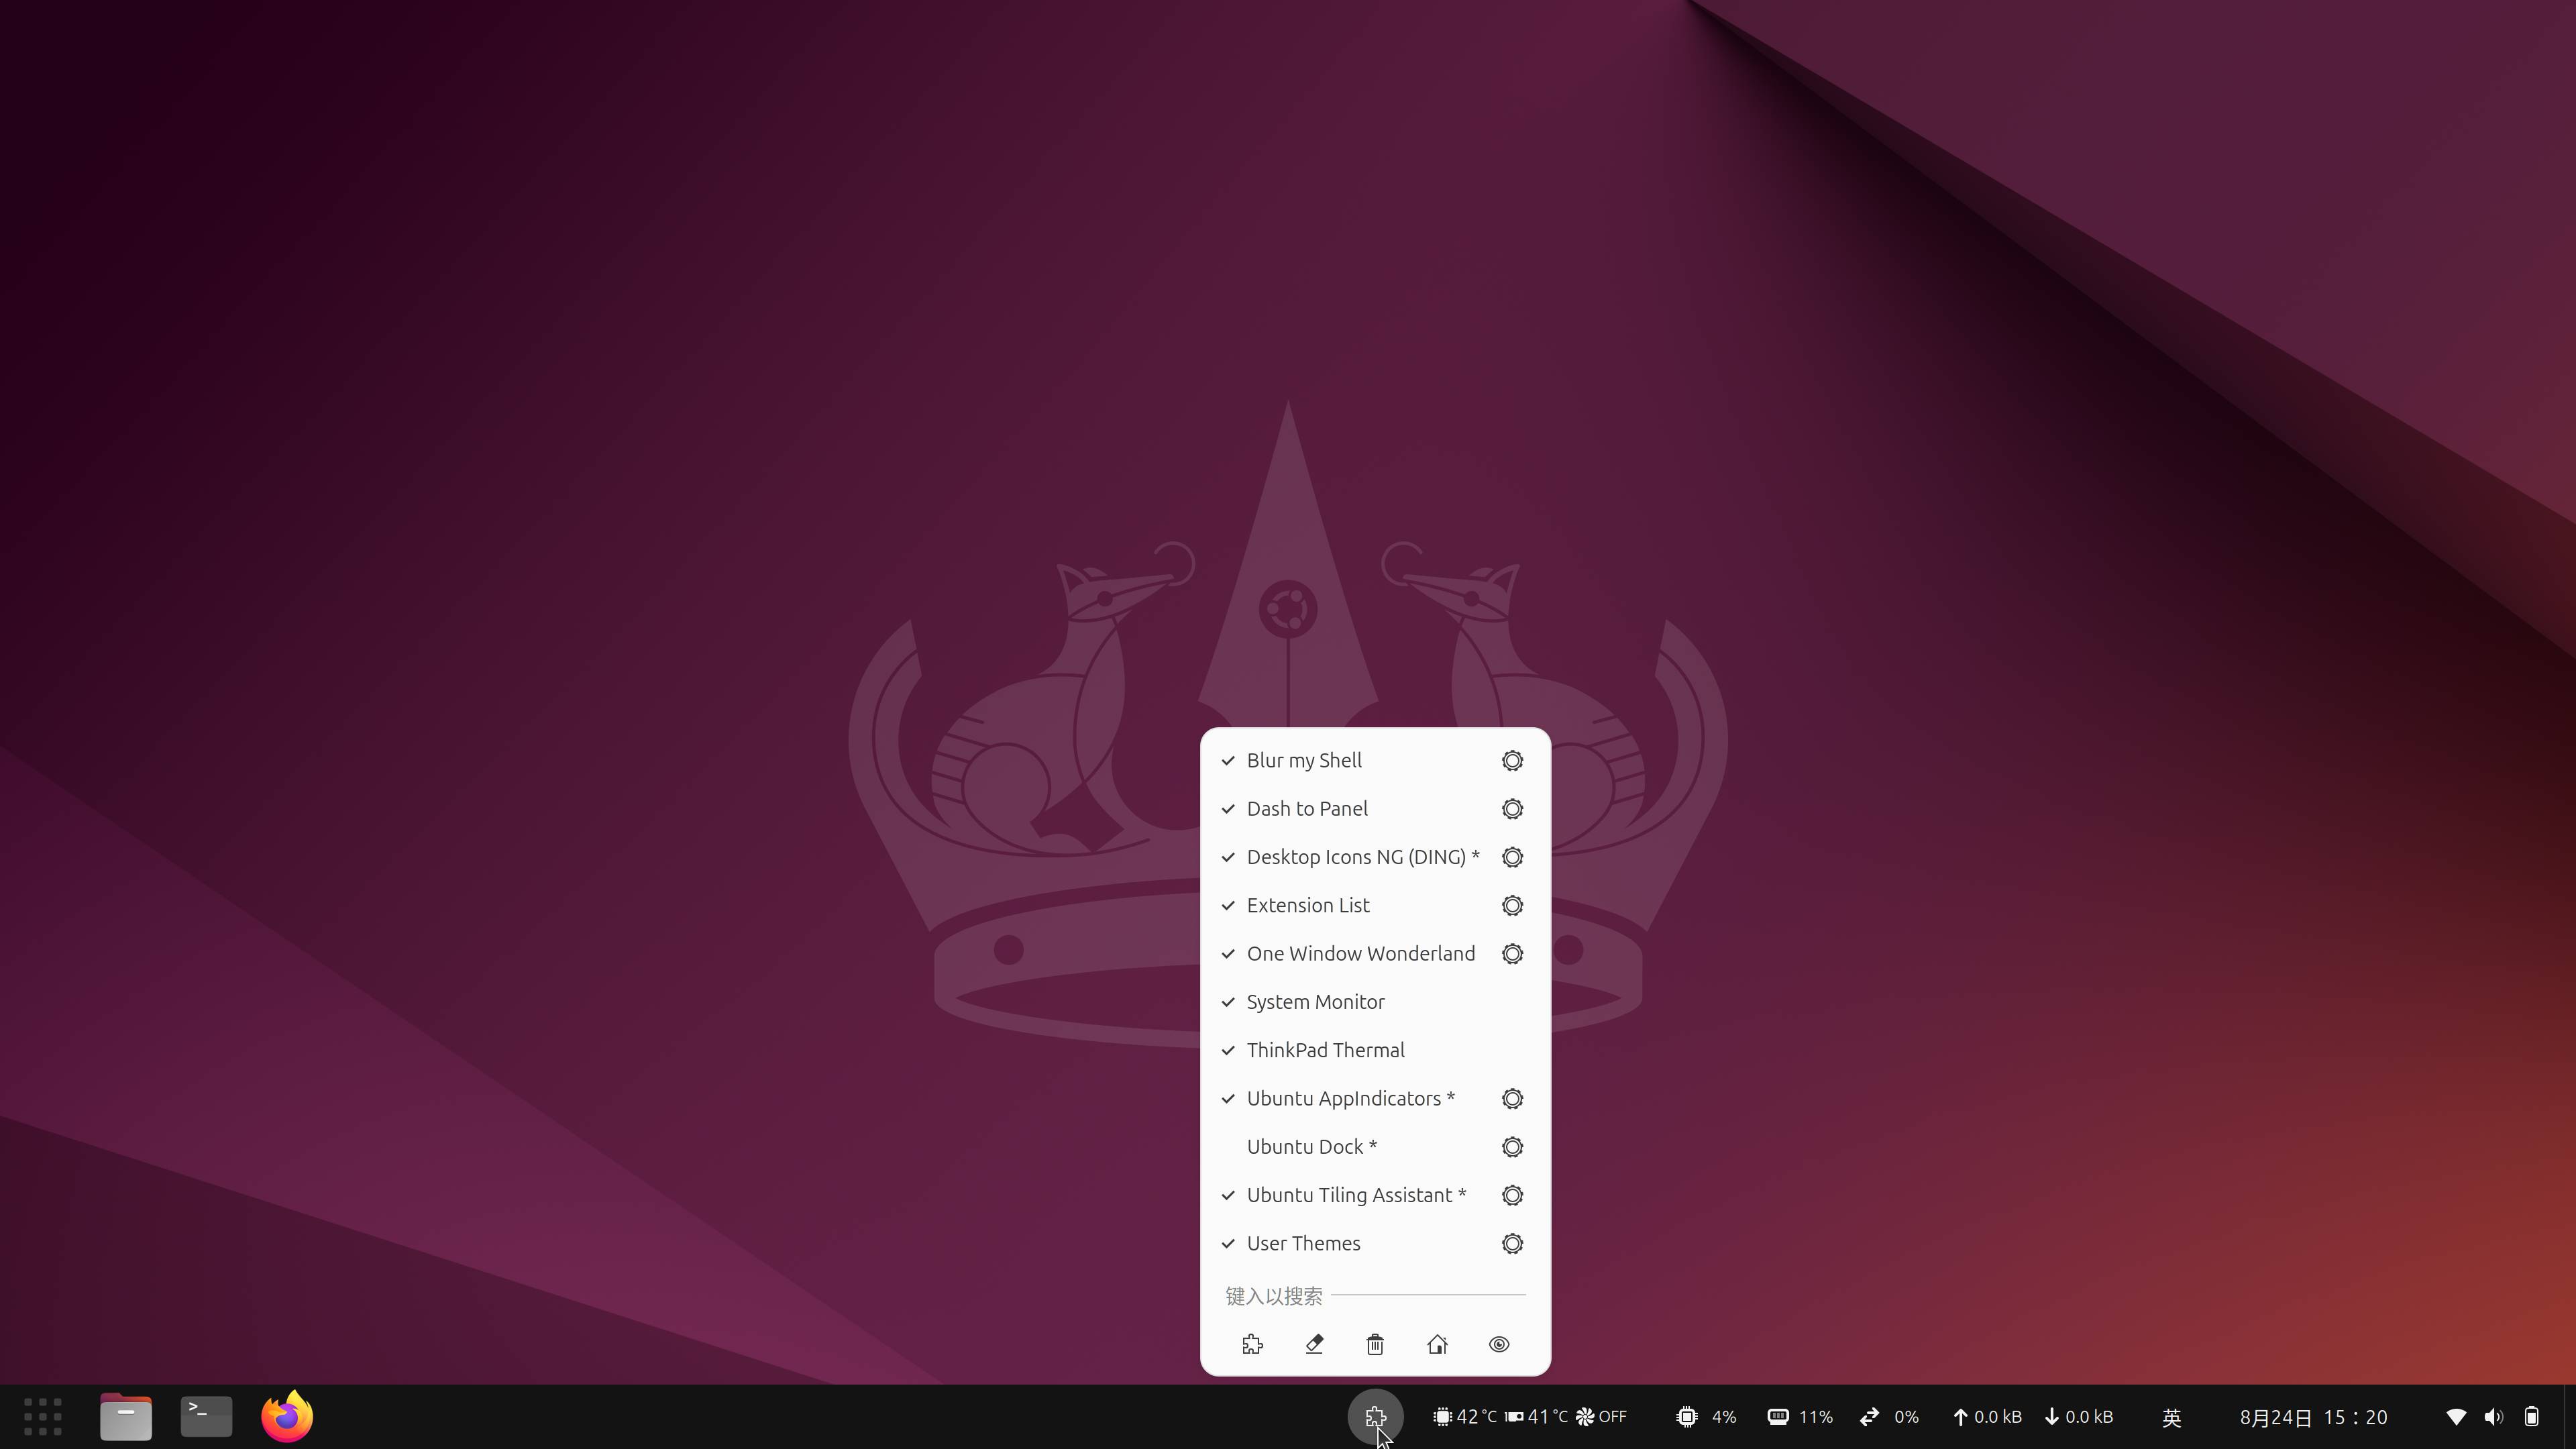Click the trash can delete icon
The height and width of the screenshot is (1449, 2576).
tap(1375, 1345)
